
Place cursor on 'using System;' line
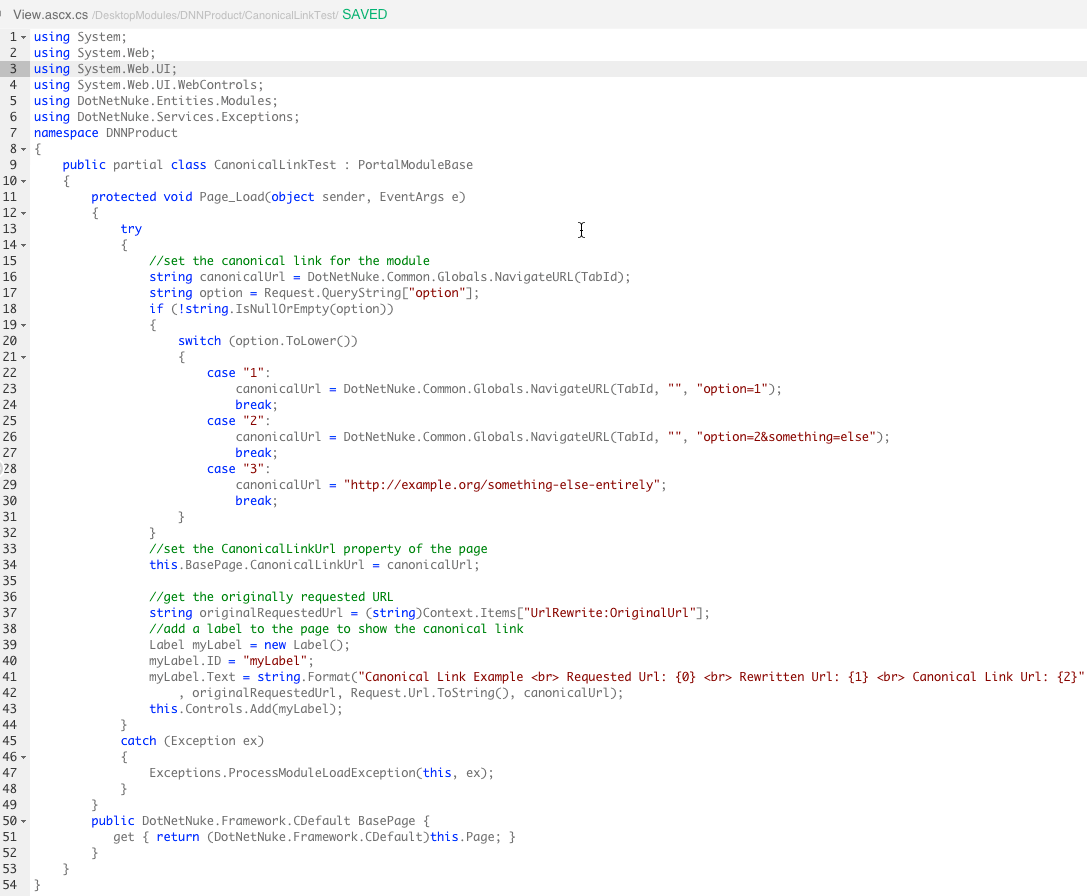pyautogui.click(x=80, y=37)
